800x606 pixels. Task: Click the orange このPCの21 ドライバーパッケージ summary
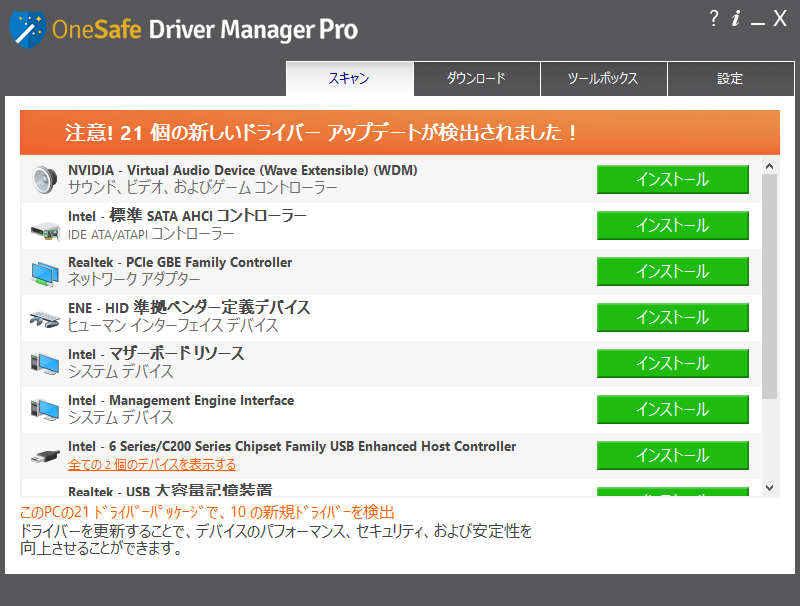[x=207, y=512]
